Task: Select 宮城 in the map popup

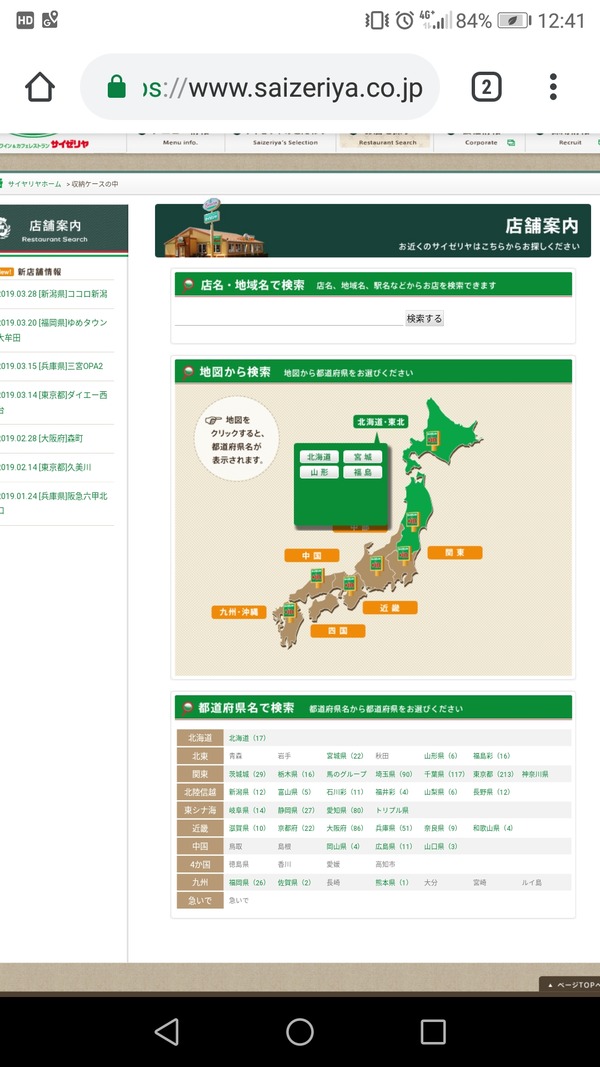Action: [363, 457]
